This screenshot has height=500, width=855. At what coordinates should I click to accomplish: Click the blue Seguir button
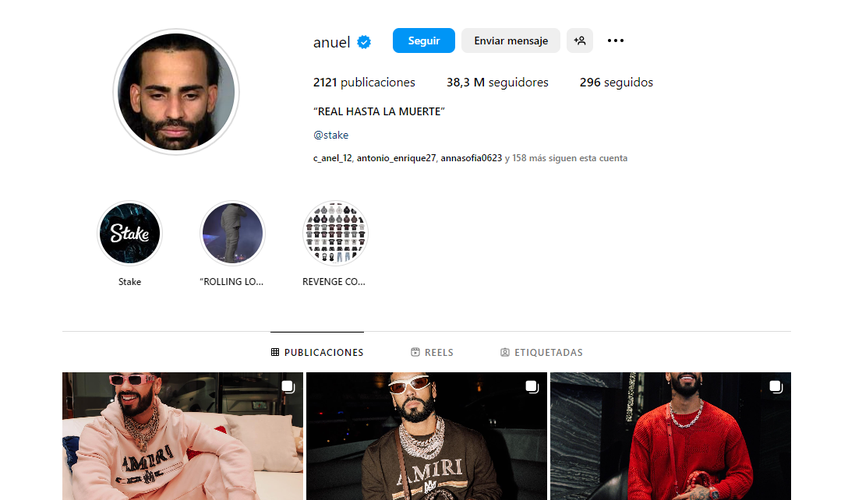coord(424,40)
